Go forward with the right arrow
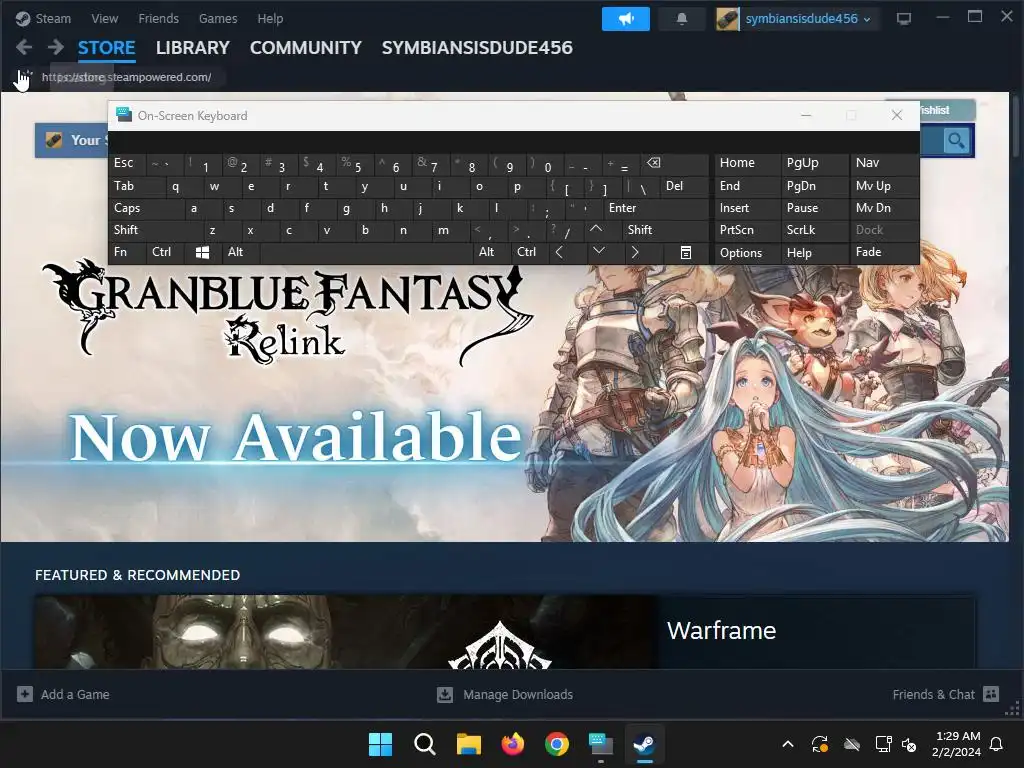 tap(56, 47)
